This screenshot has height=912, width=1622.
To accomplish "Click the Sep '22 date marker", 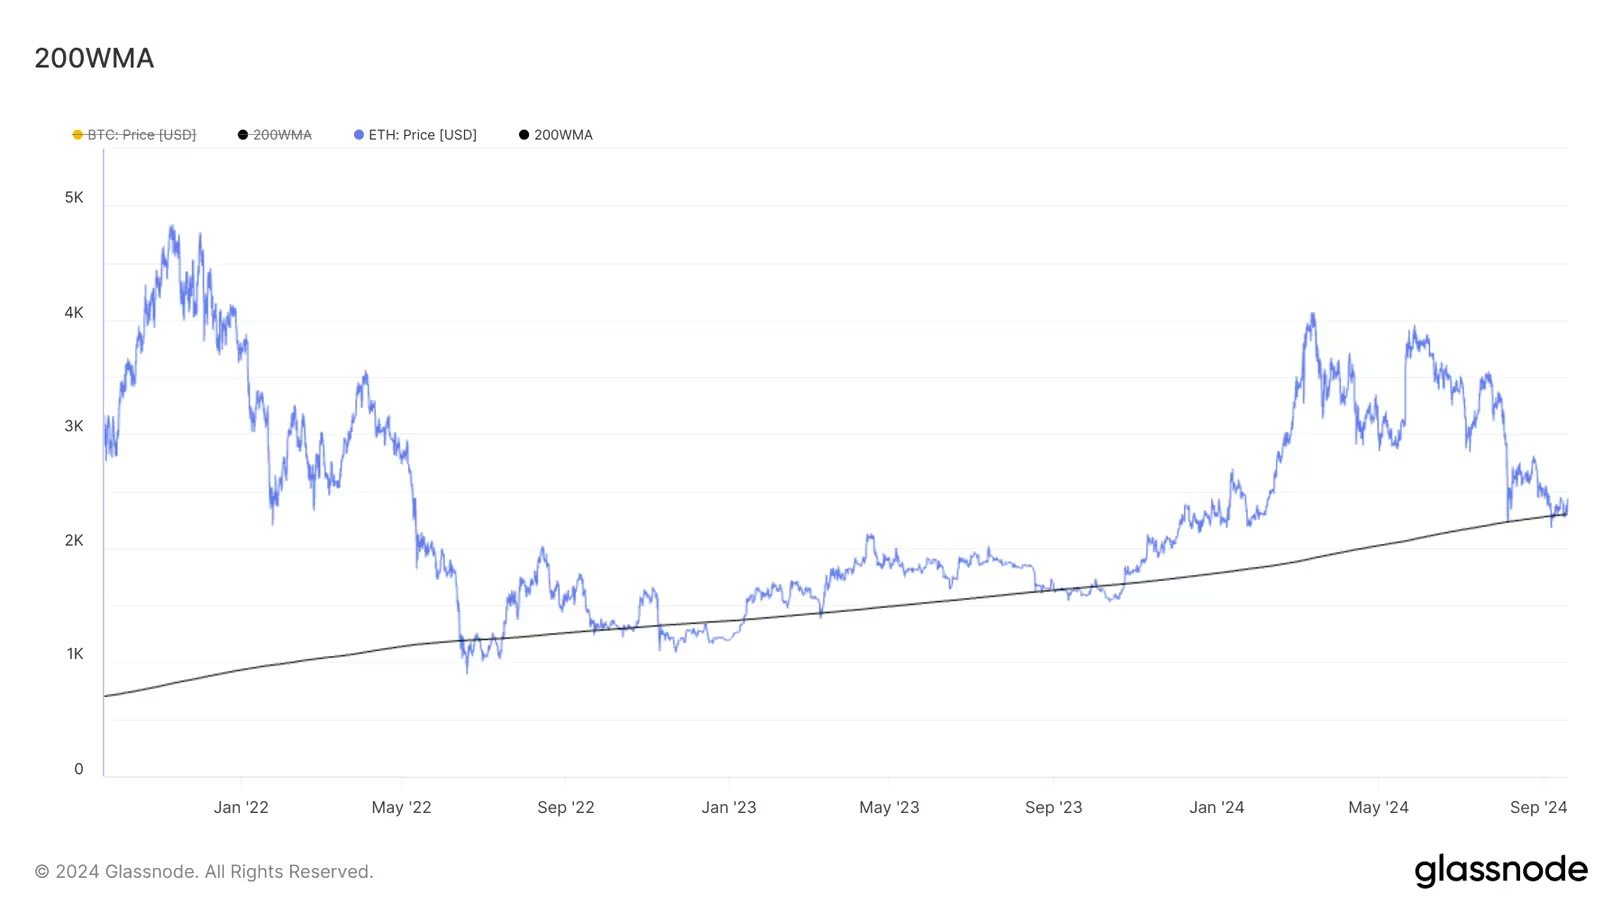I will 566,807.
